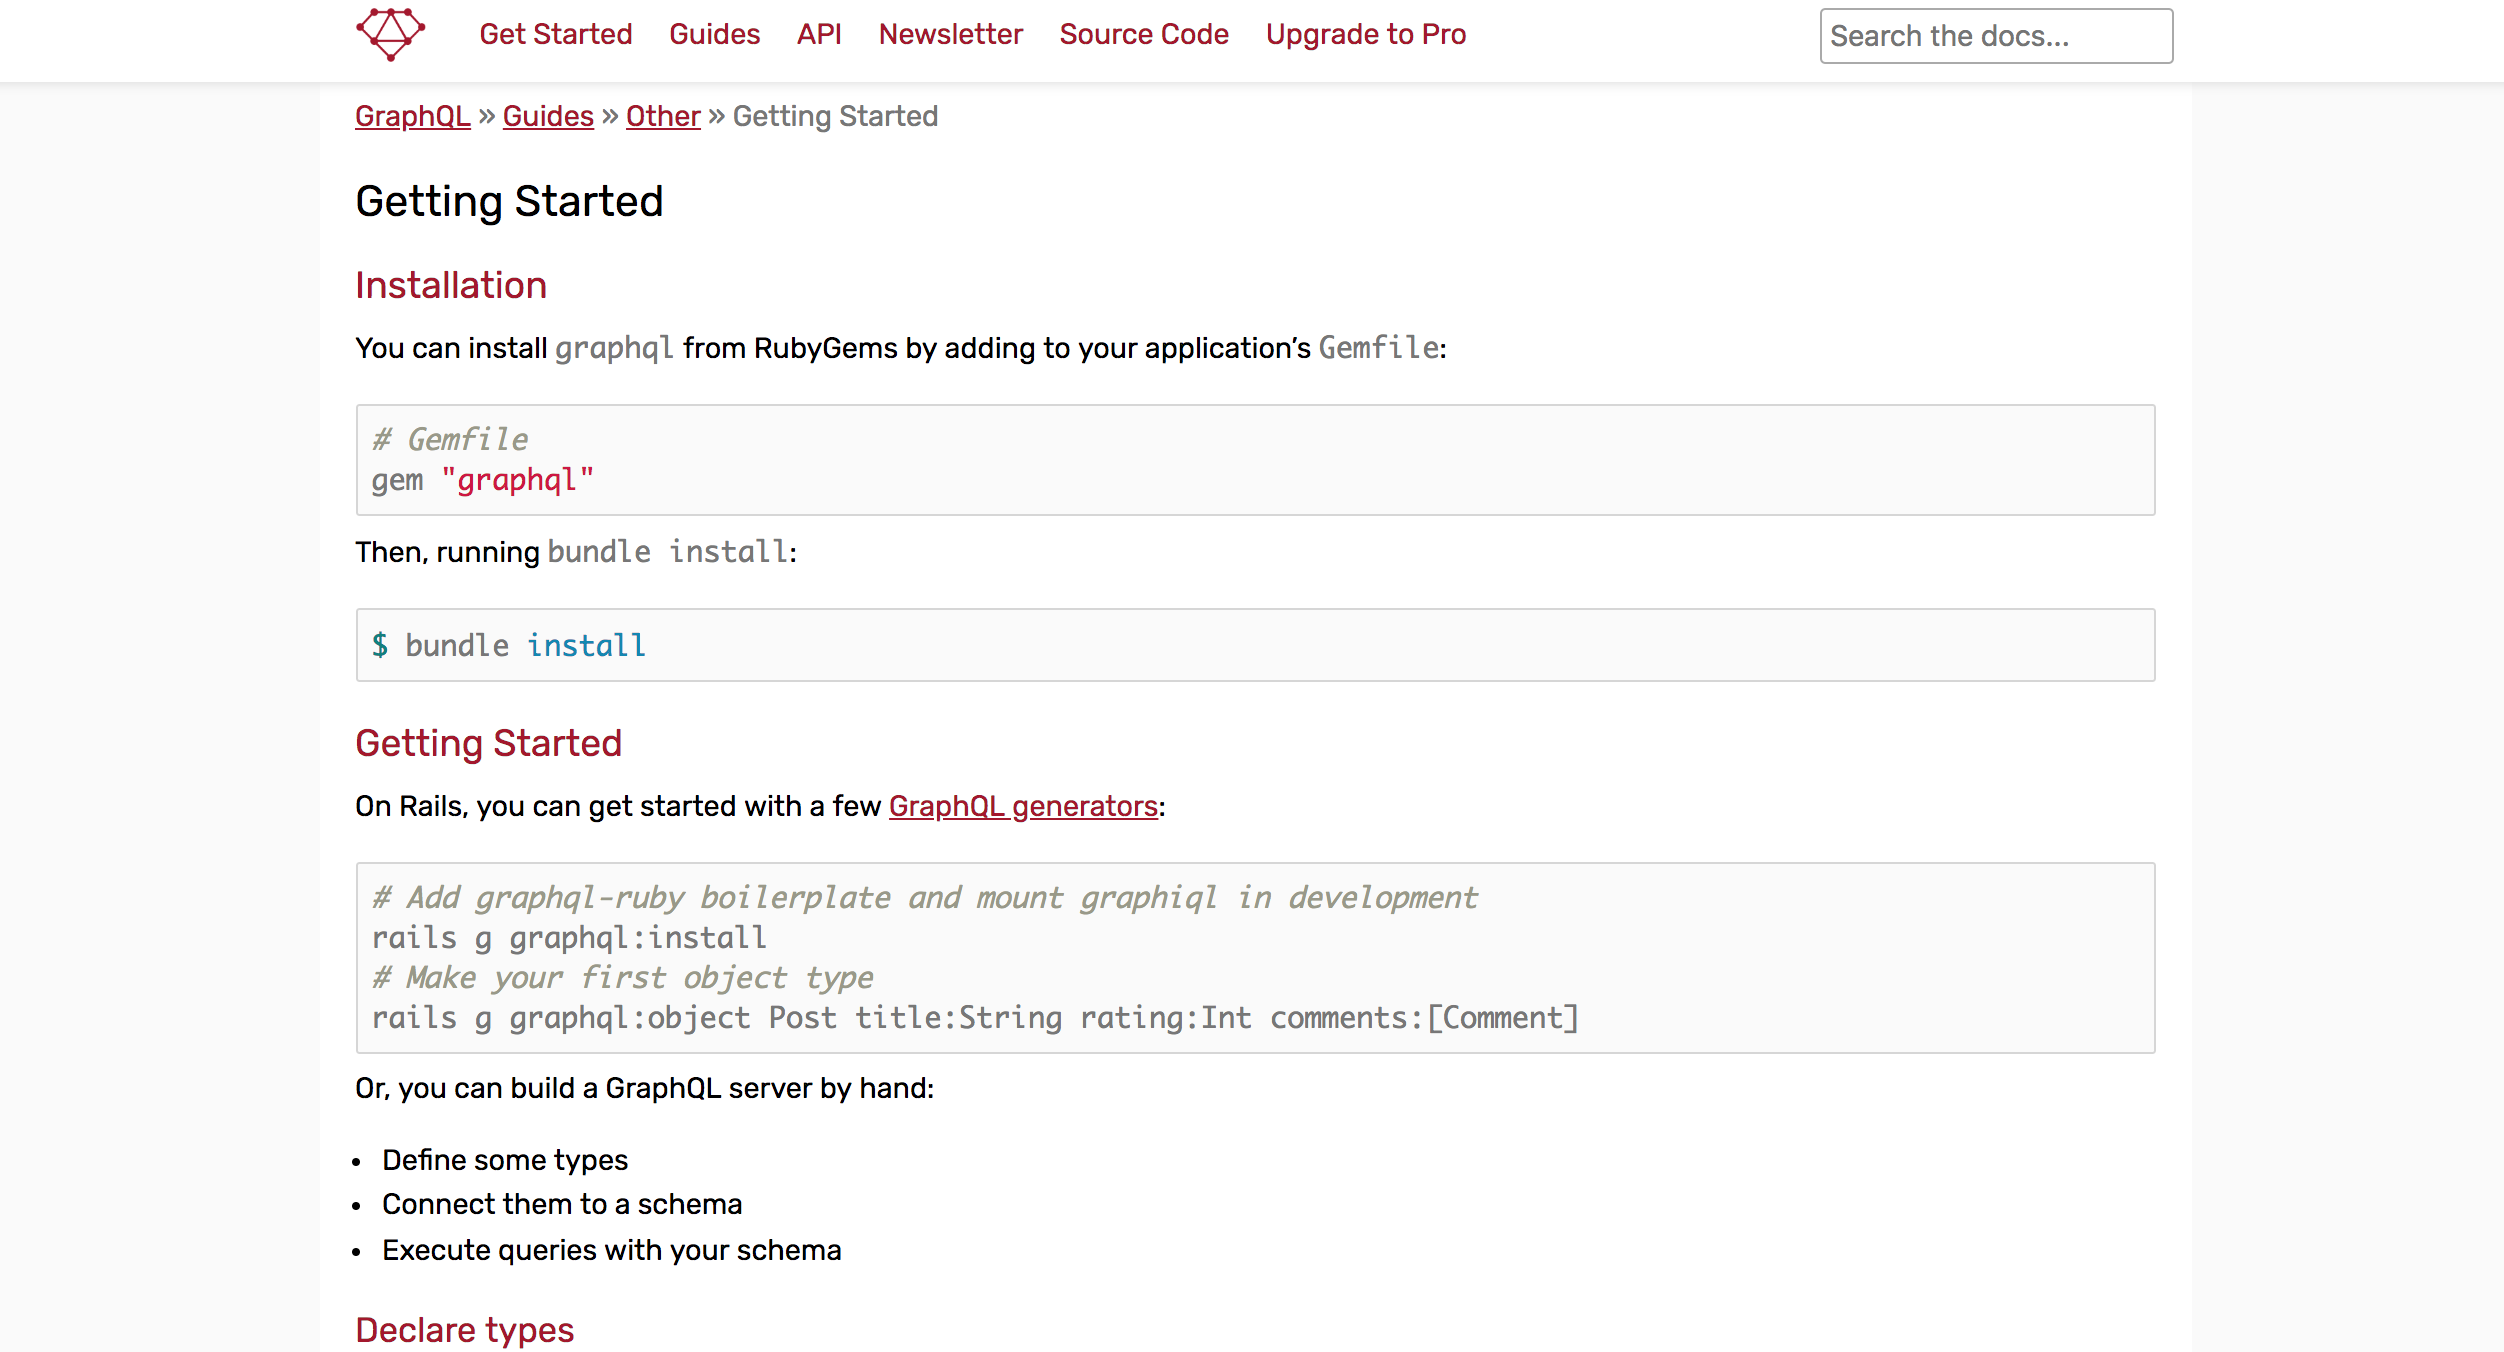Go to the API navigation item
Image resolution: width=2504 pixels, height=1352 pixels.
click(819, 34)
